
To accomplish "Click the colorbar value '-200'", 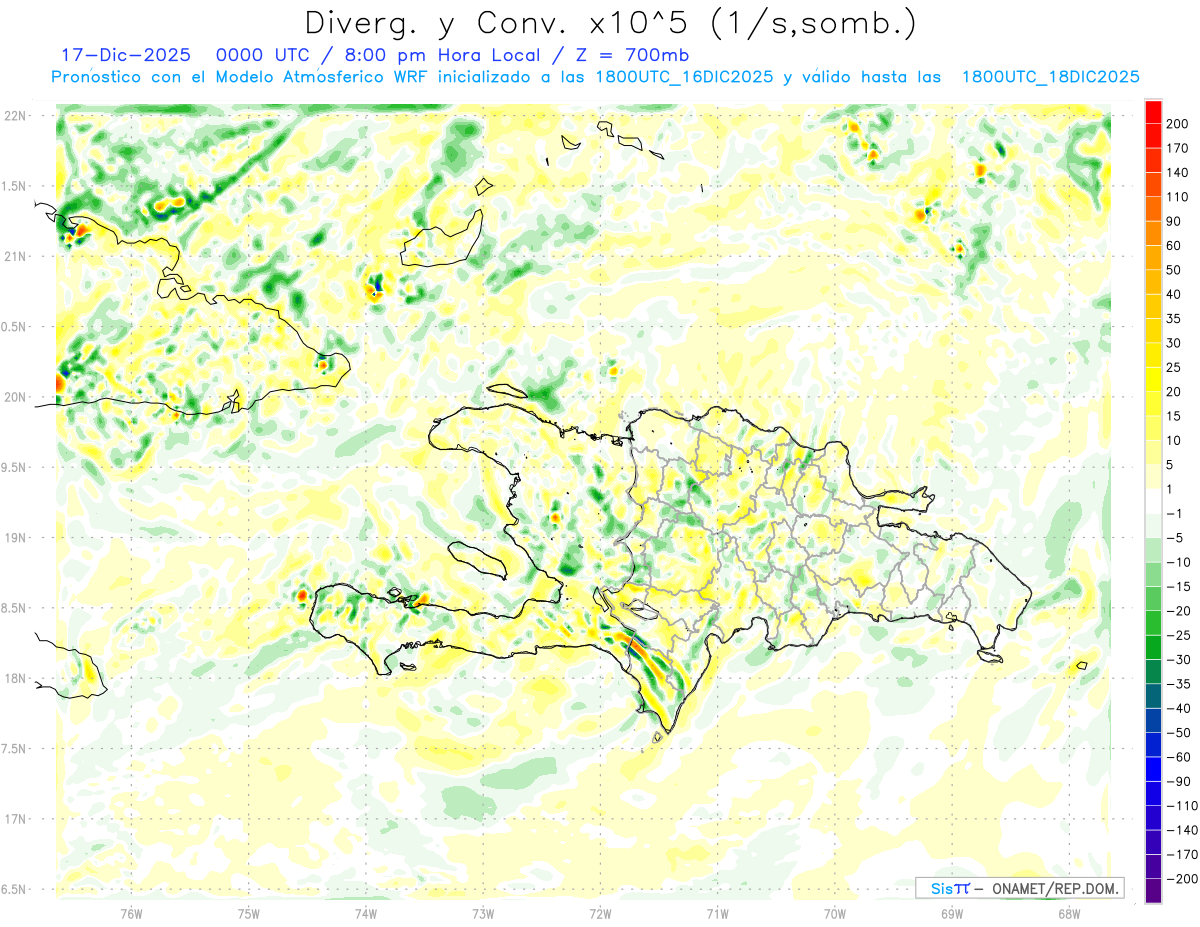I will tap(1184, 880).
